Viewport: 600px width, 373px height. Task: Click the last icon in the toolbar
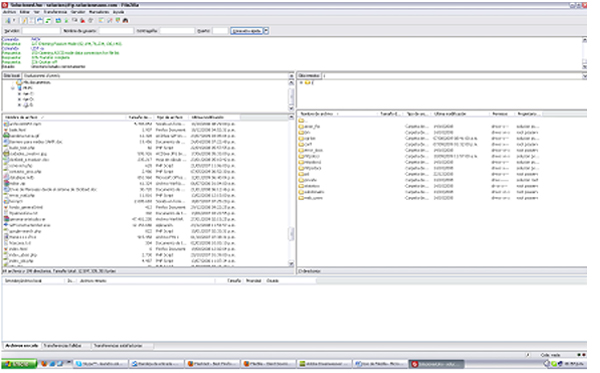[125, 20]
